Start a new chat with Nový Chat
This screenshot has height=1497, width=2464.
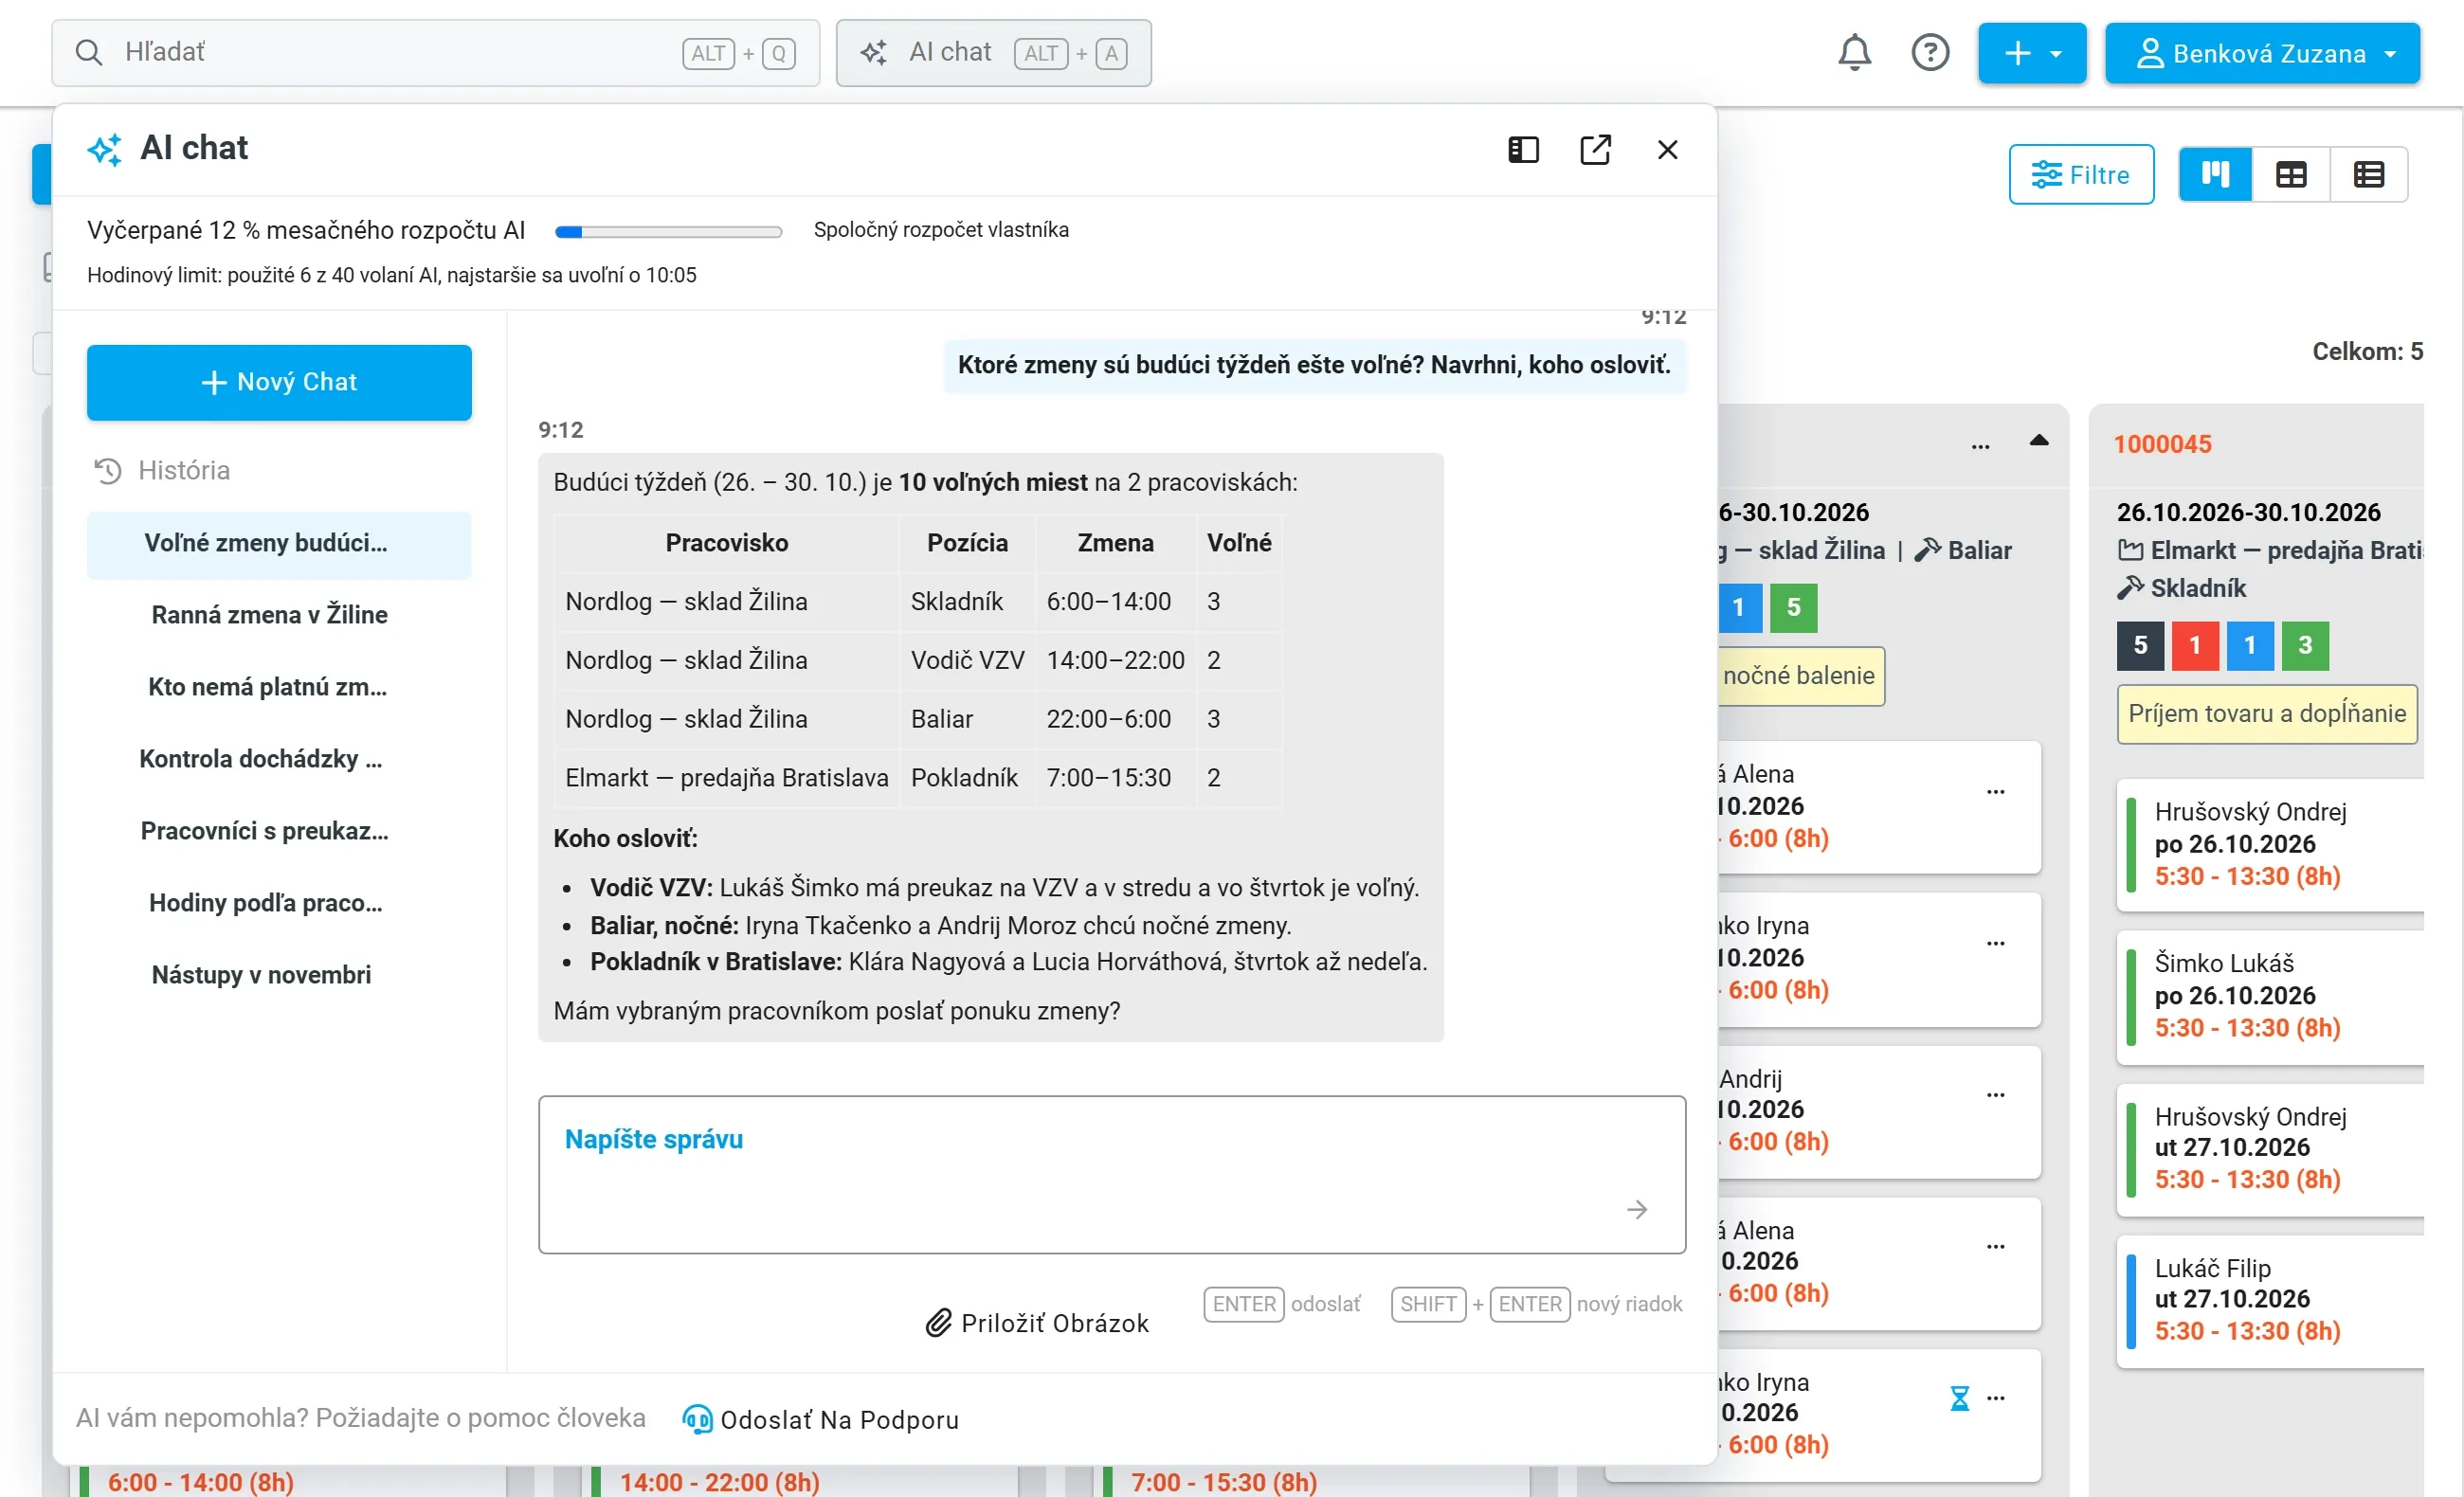279,383
